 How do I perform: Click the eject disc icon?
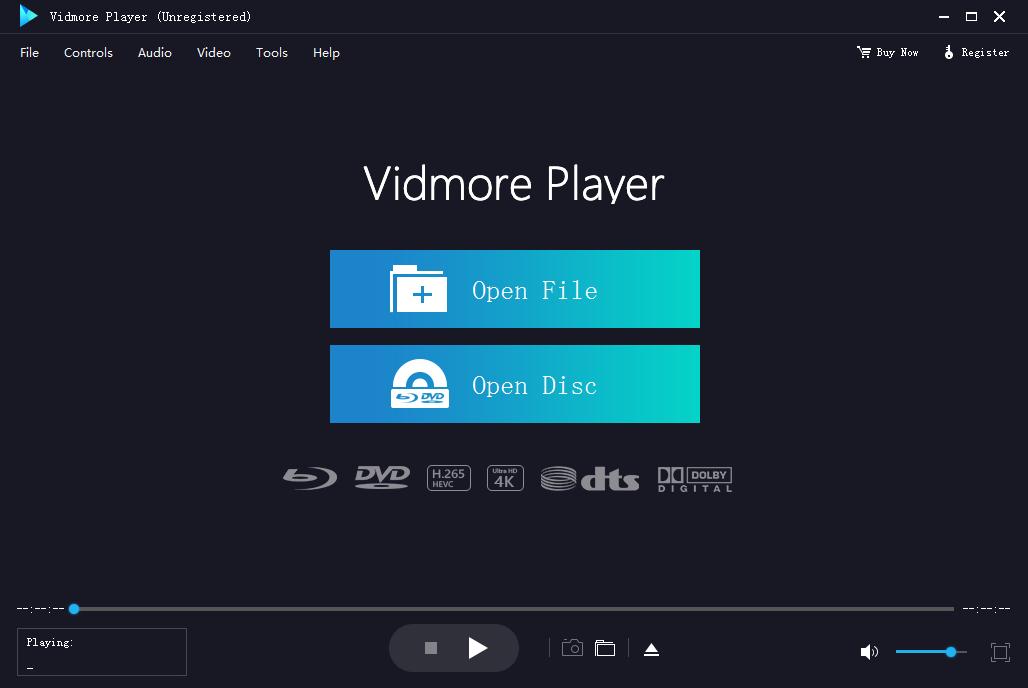651,648
